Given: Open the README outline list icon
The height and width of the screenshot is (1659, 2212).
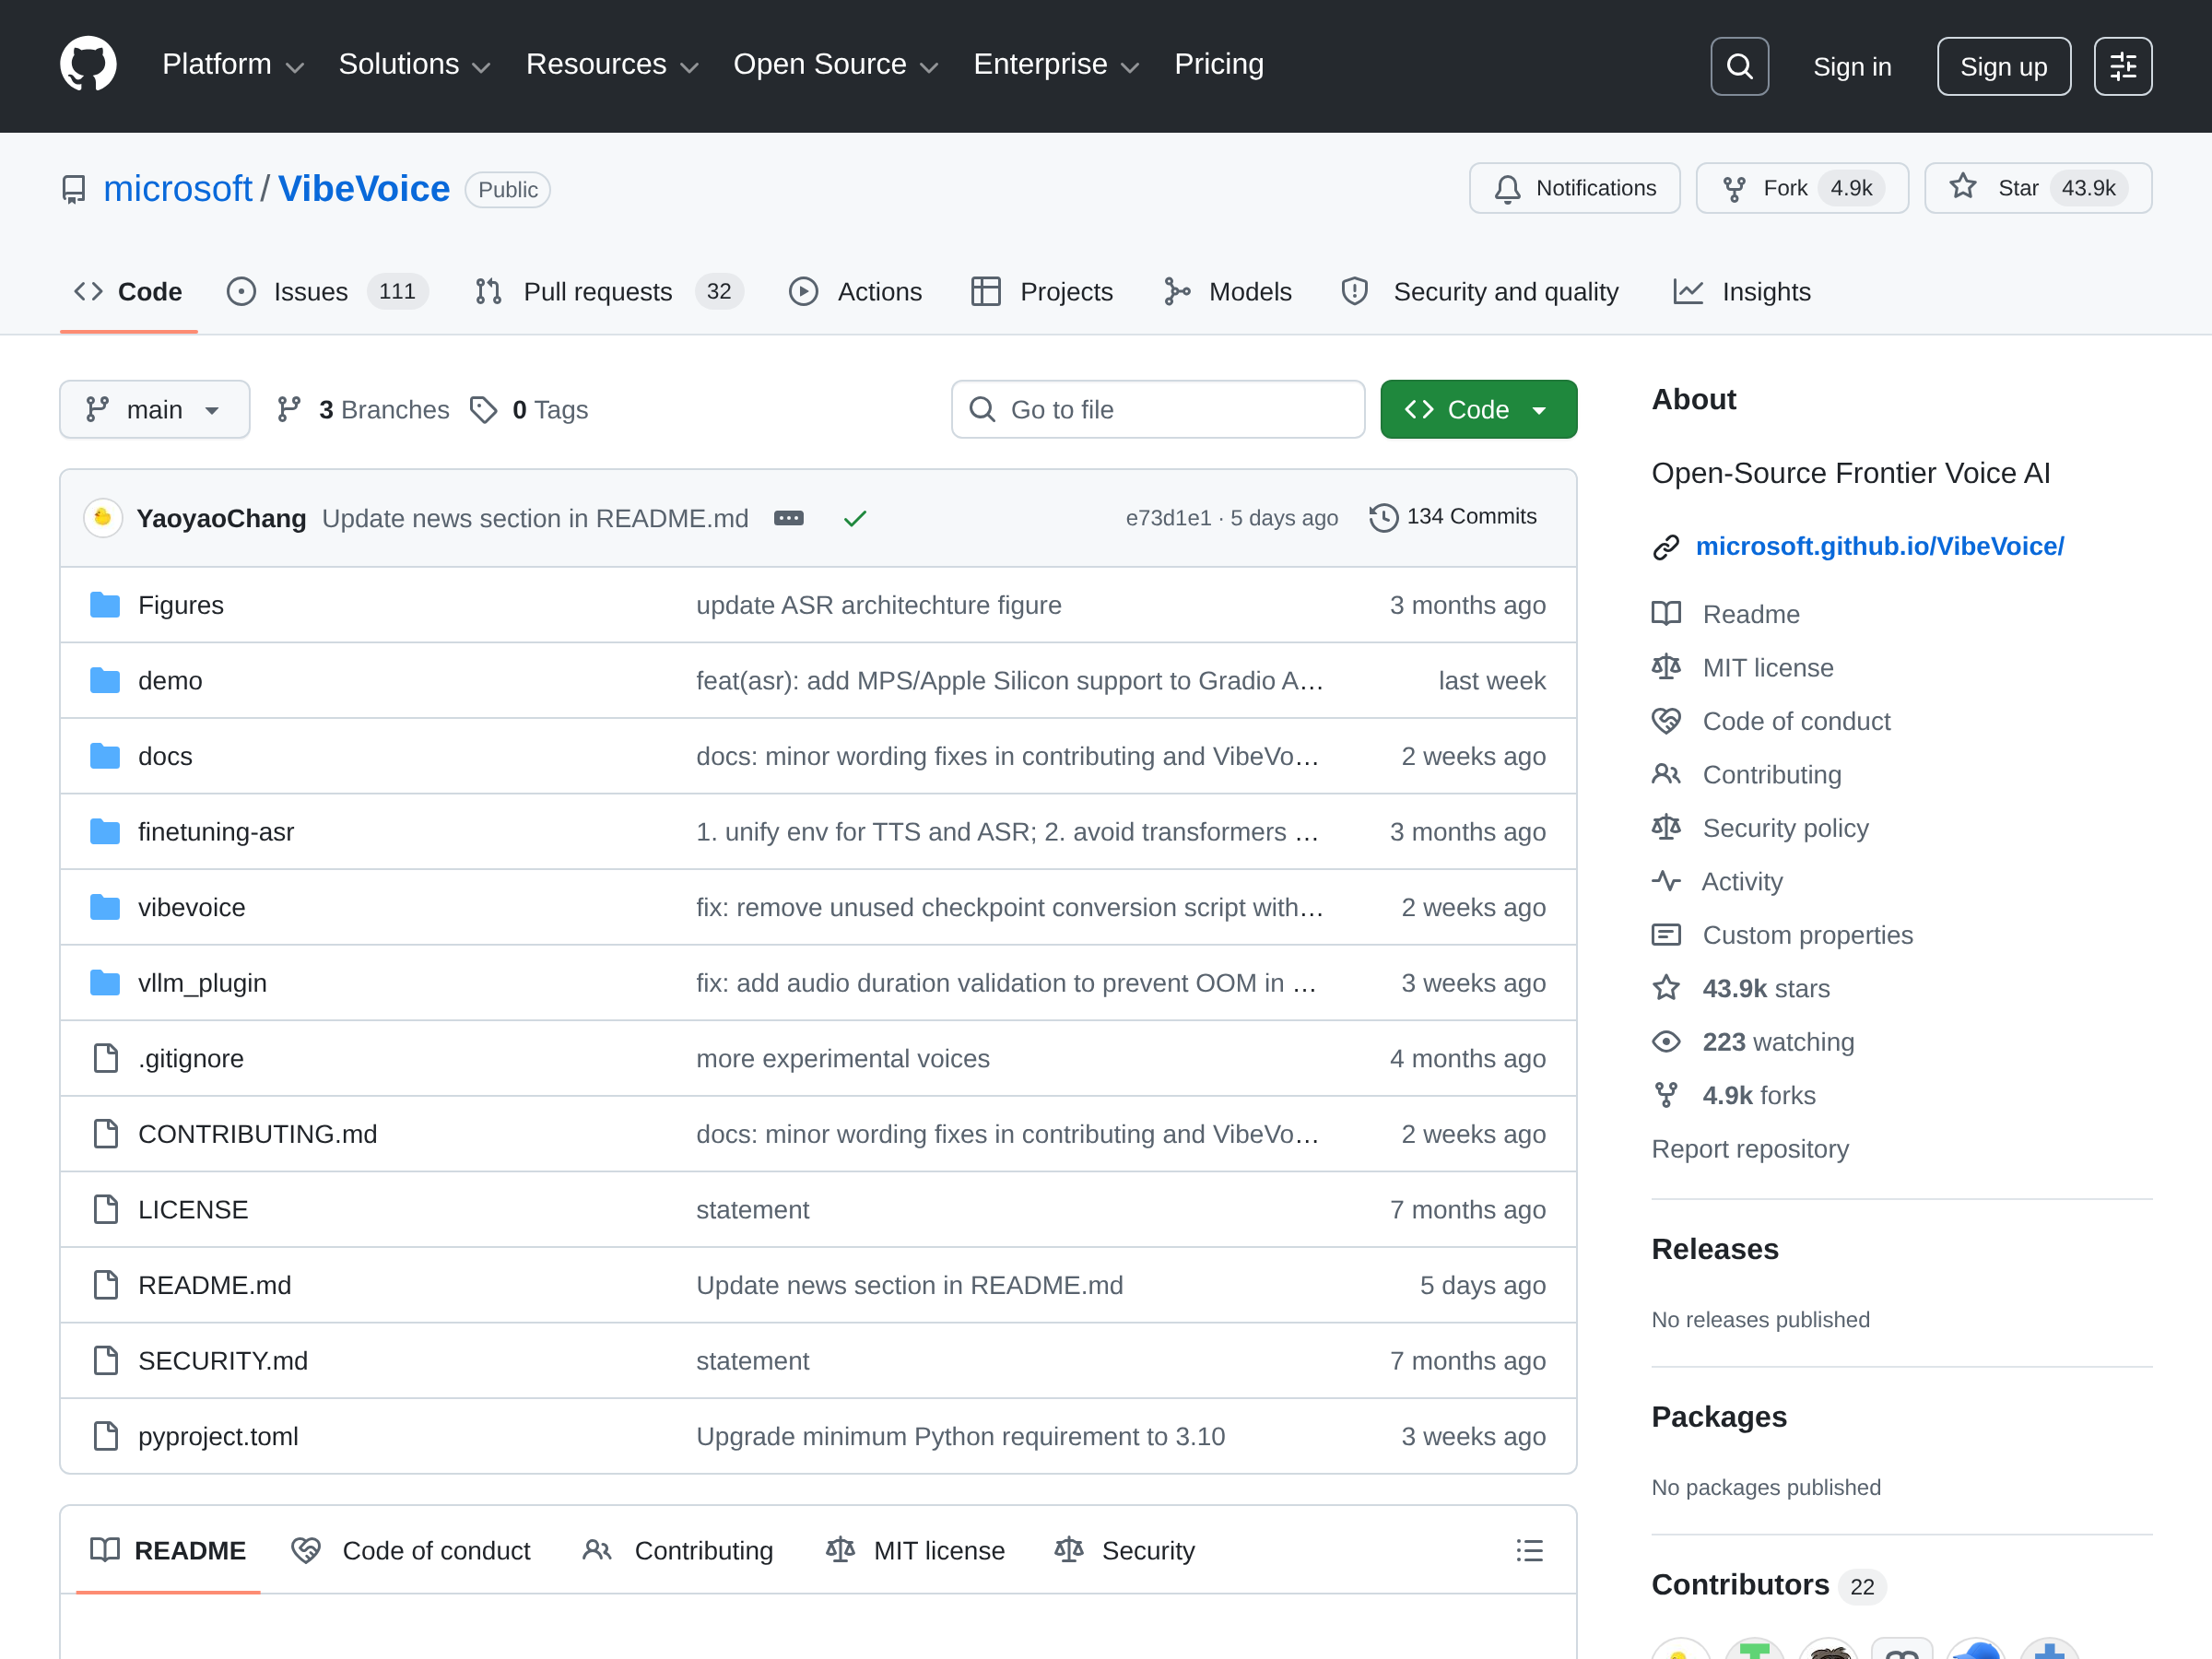Looking at the screenshot, I should pos(1528,1550).
